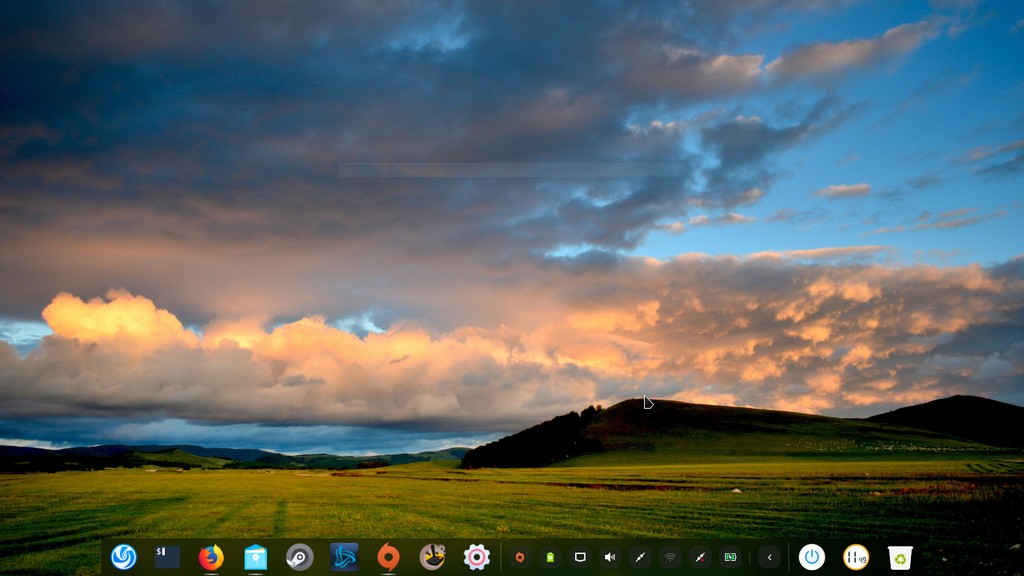Open the blue box app with keyhole
Screen dimensions: 1024x576
pos(255,557)
